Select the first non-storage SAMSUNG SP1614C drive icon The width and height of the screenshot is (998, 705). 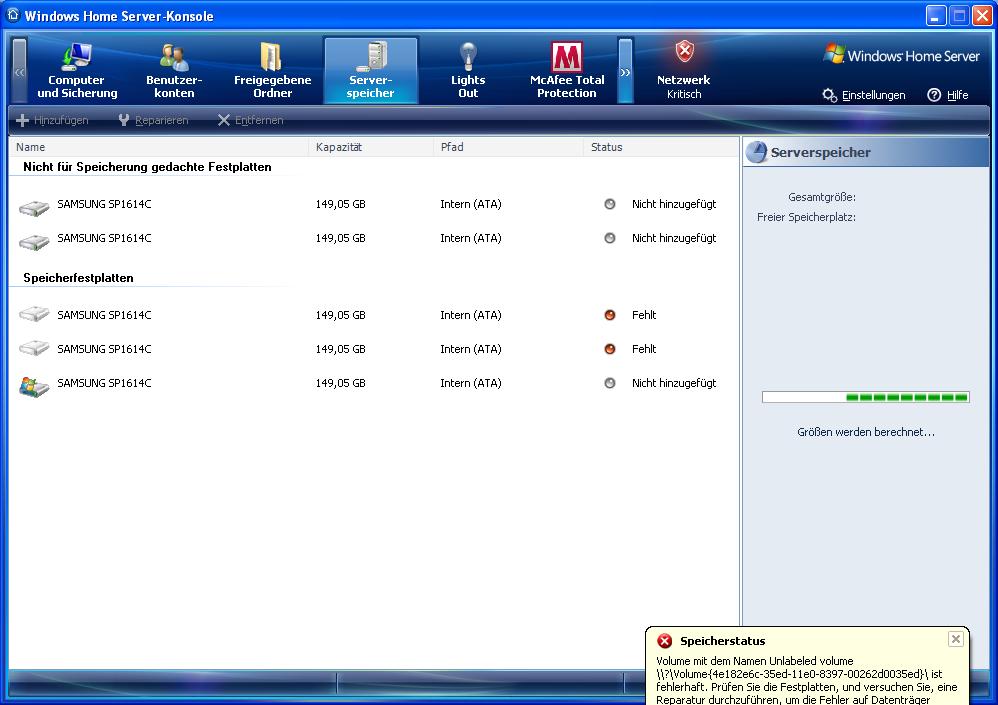[x=34, y=207]
